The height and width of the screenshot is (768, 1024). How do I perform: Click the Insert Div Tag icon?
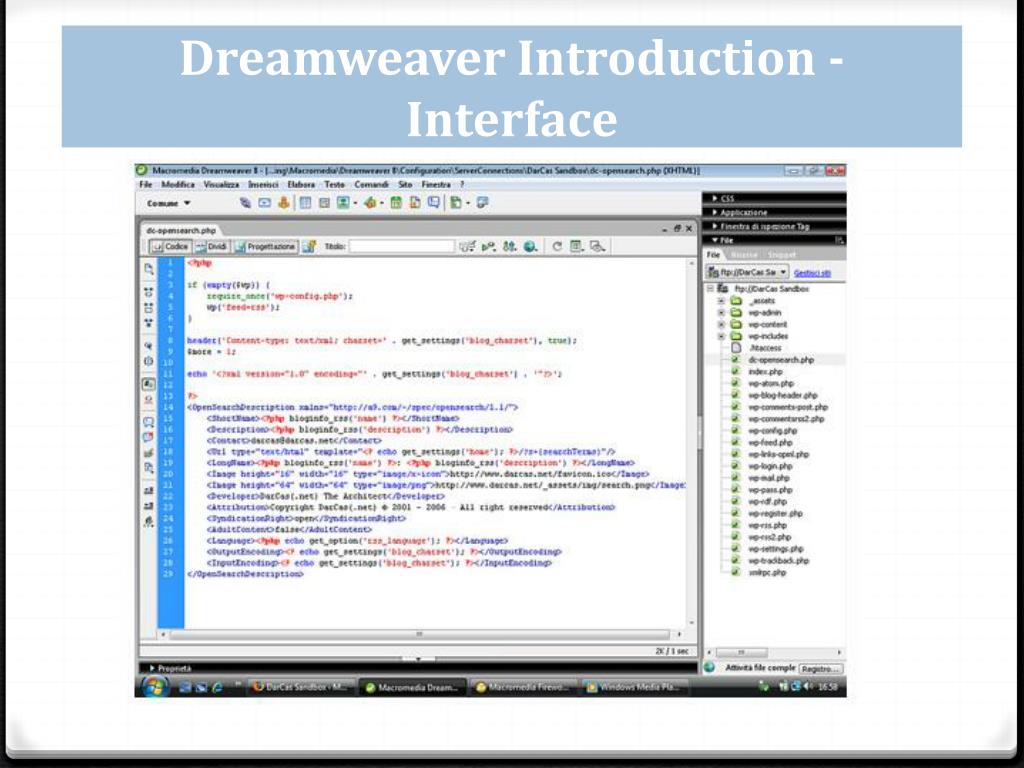pyautogui.click(x=324, y=203)
